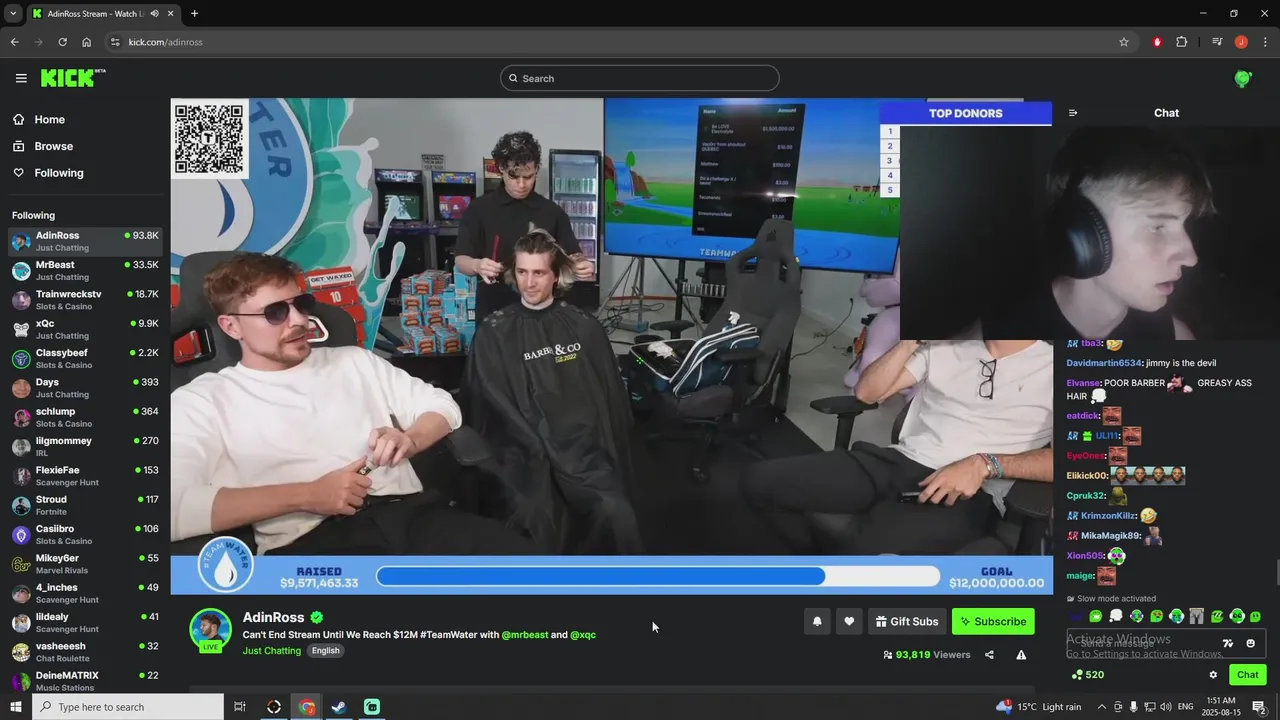Click the green Chat send button

point(1247,675)
